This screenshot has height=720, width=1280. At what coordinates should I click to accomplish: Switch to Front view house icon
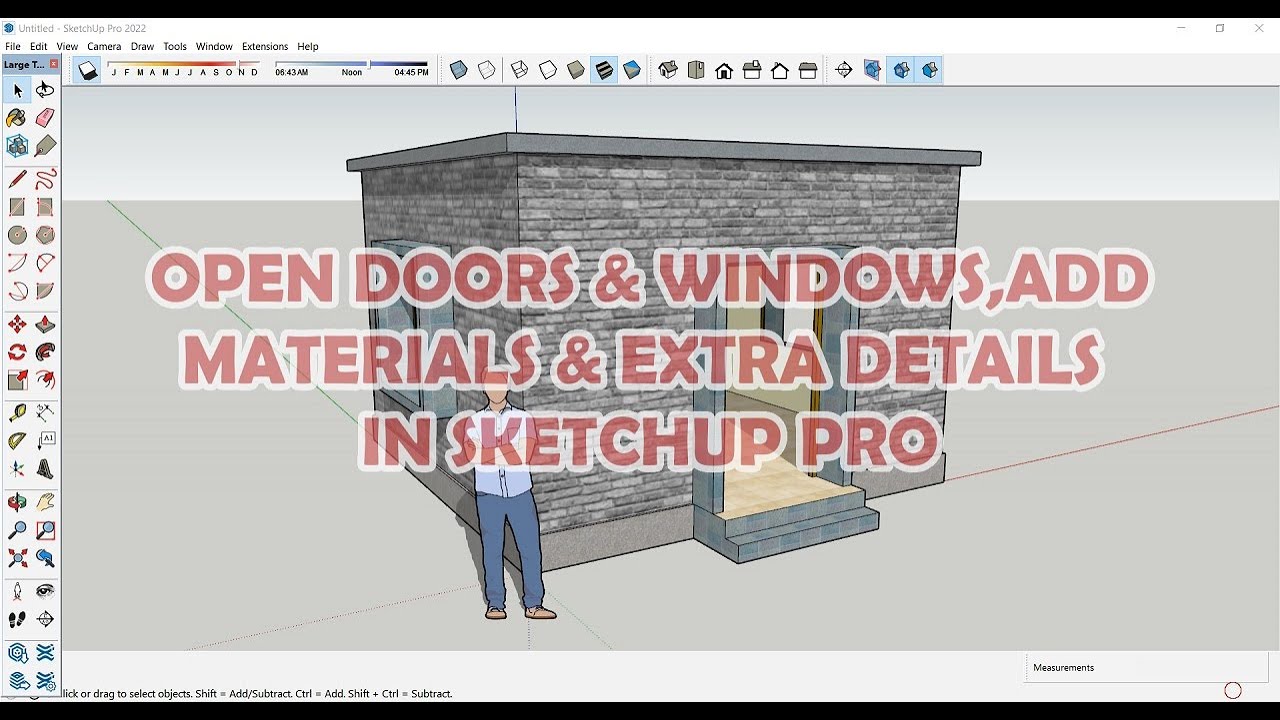[724, 70]
